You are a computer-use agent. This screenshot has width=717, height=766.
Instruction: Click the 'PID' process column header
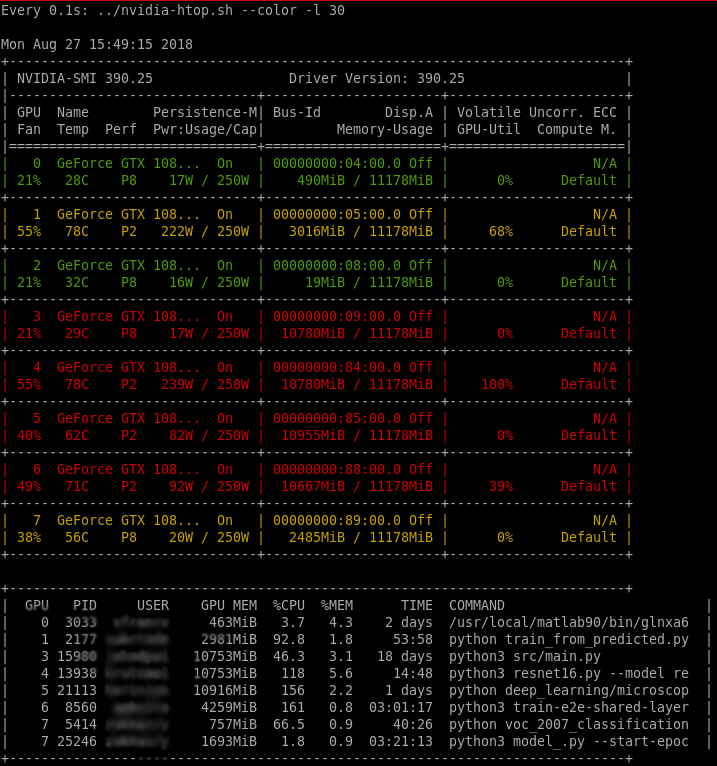pos(85,606)
